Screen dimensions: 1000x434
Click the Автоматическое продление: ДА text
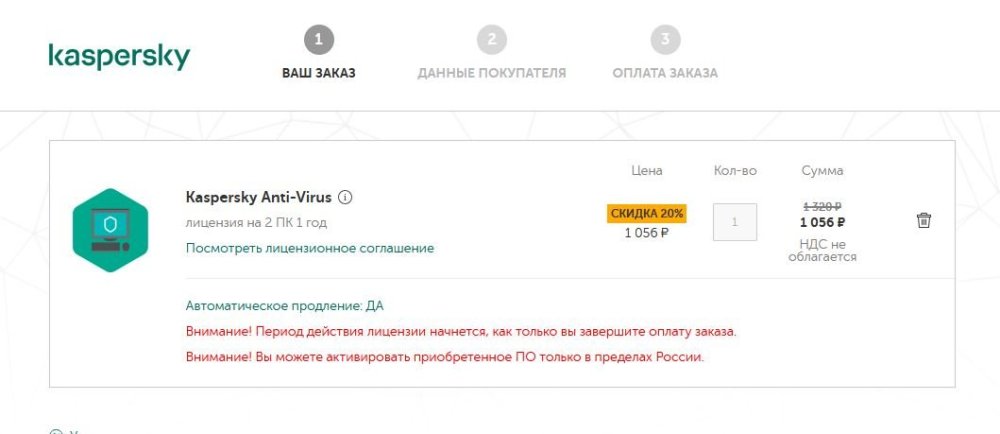285,305
